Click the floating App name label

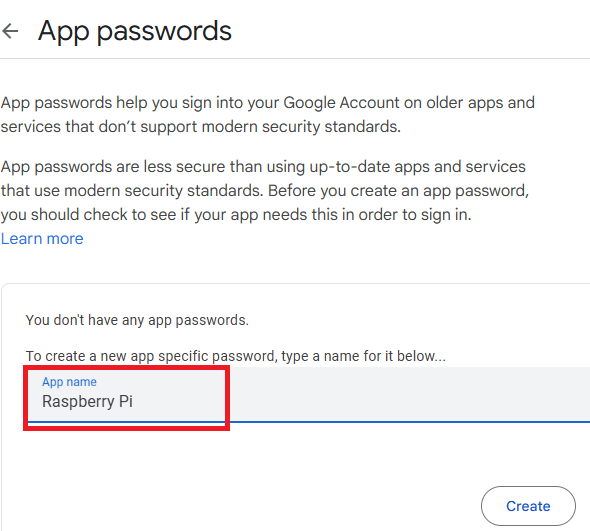(69, 382)
